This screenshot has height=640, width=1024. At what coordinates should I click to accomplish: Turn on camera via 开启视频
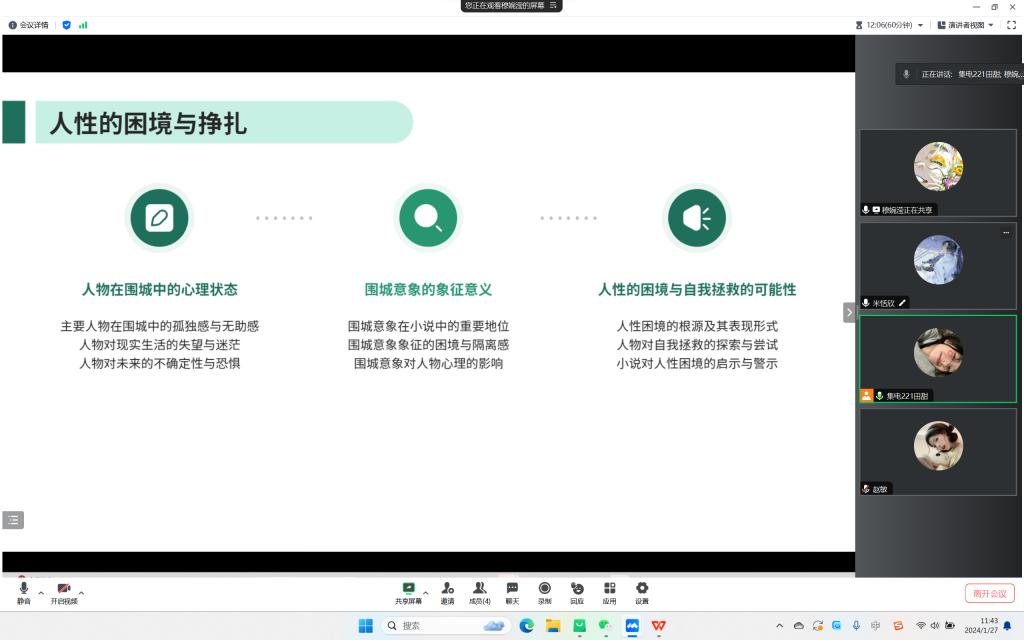[64, 592]
